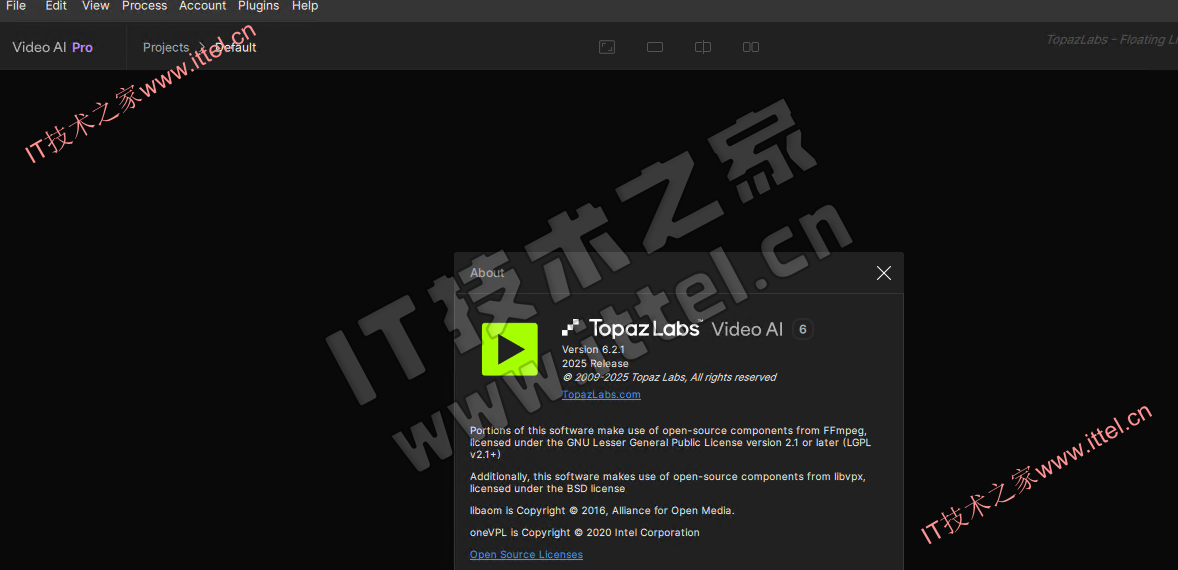Click the green Video AI play logo
Viewport: 1178px width, 570px height.
pyautogui.click(x=509, y=349)
